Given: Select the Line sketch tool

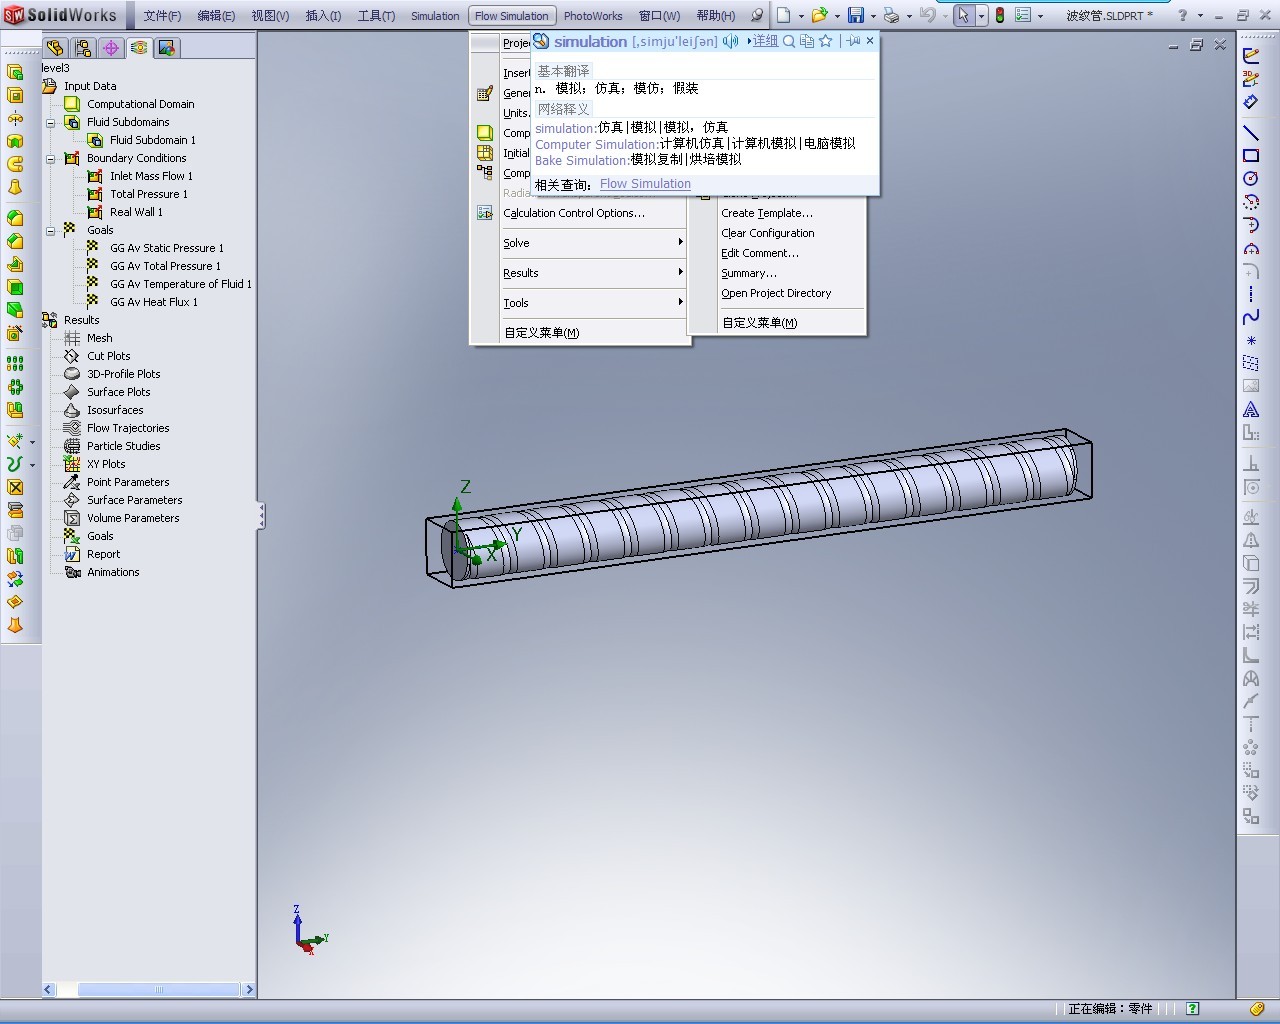Looking at the screenshot, I should [x=1251, y=132].
